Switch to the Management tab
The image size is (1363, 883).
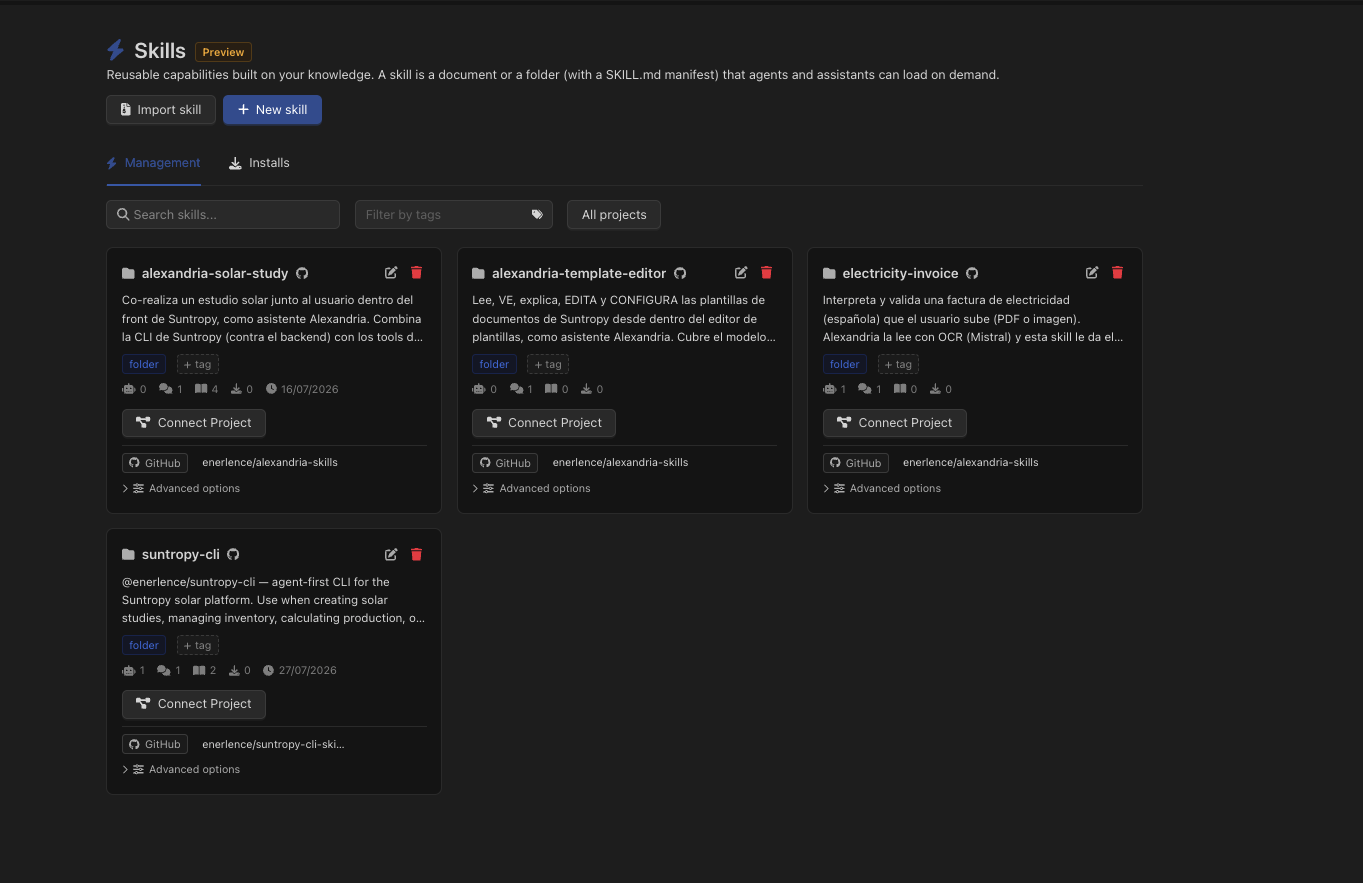point(154,163)
